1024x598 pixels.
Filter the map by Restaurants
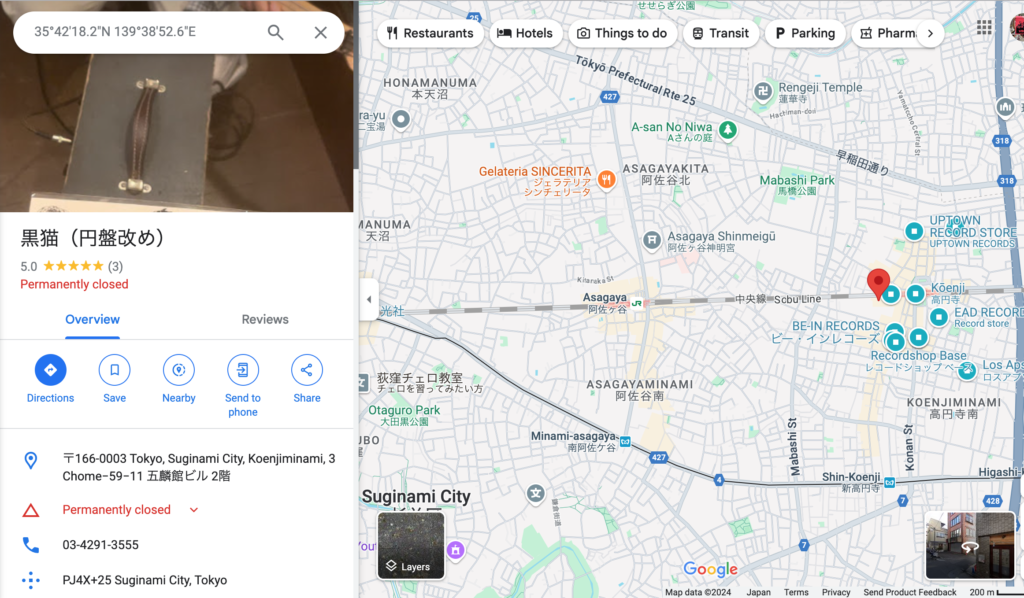(430, 33)
